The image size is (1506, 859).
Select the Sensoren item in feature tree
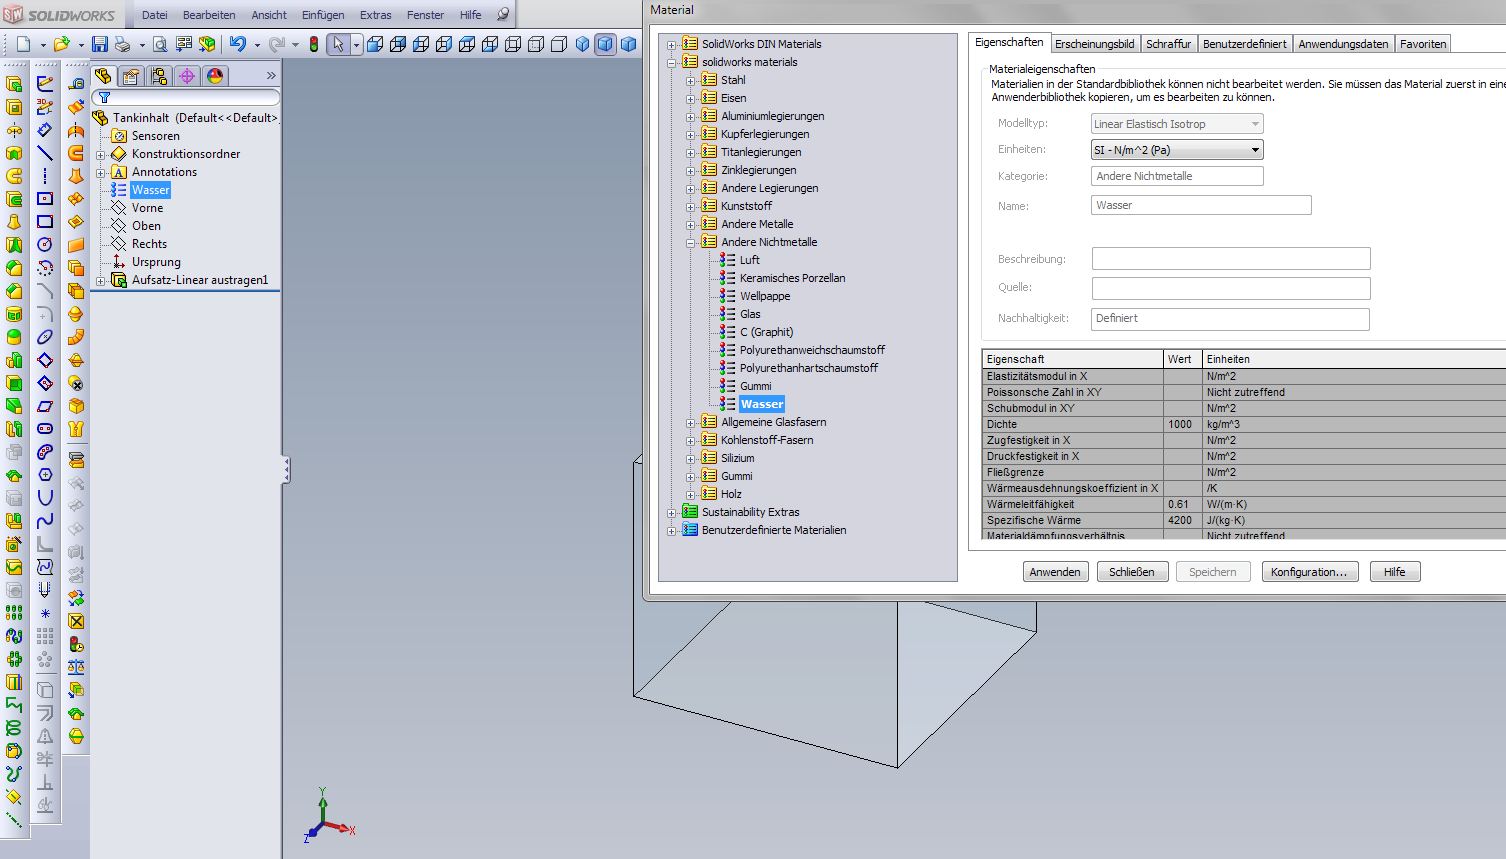coord(156,136)
